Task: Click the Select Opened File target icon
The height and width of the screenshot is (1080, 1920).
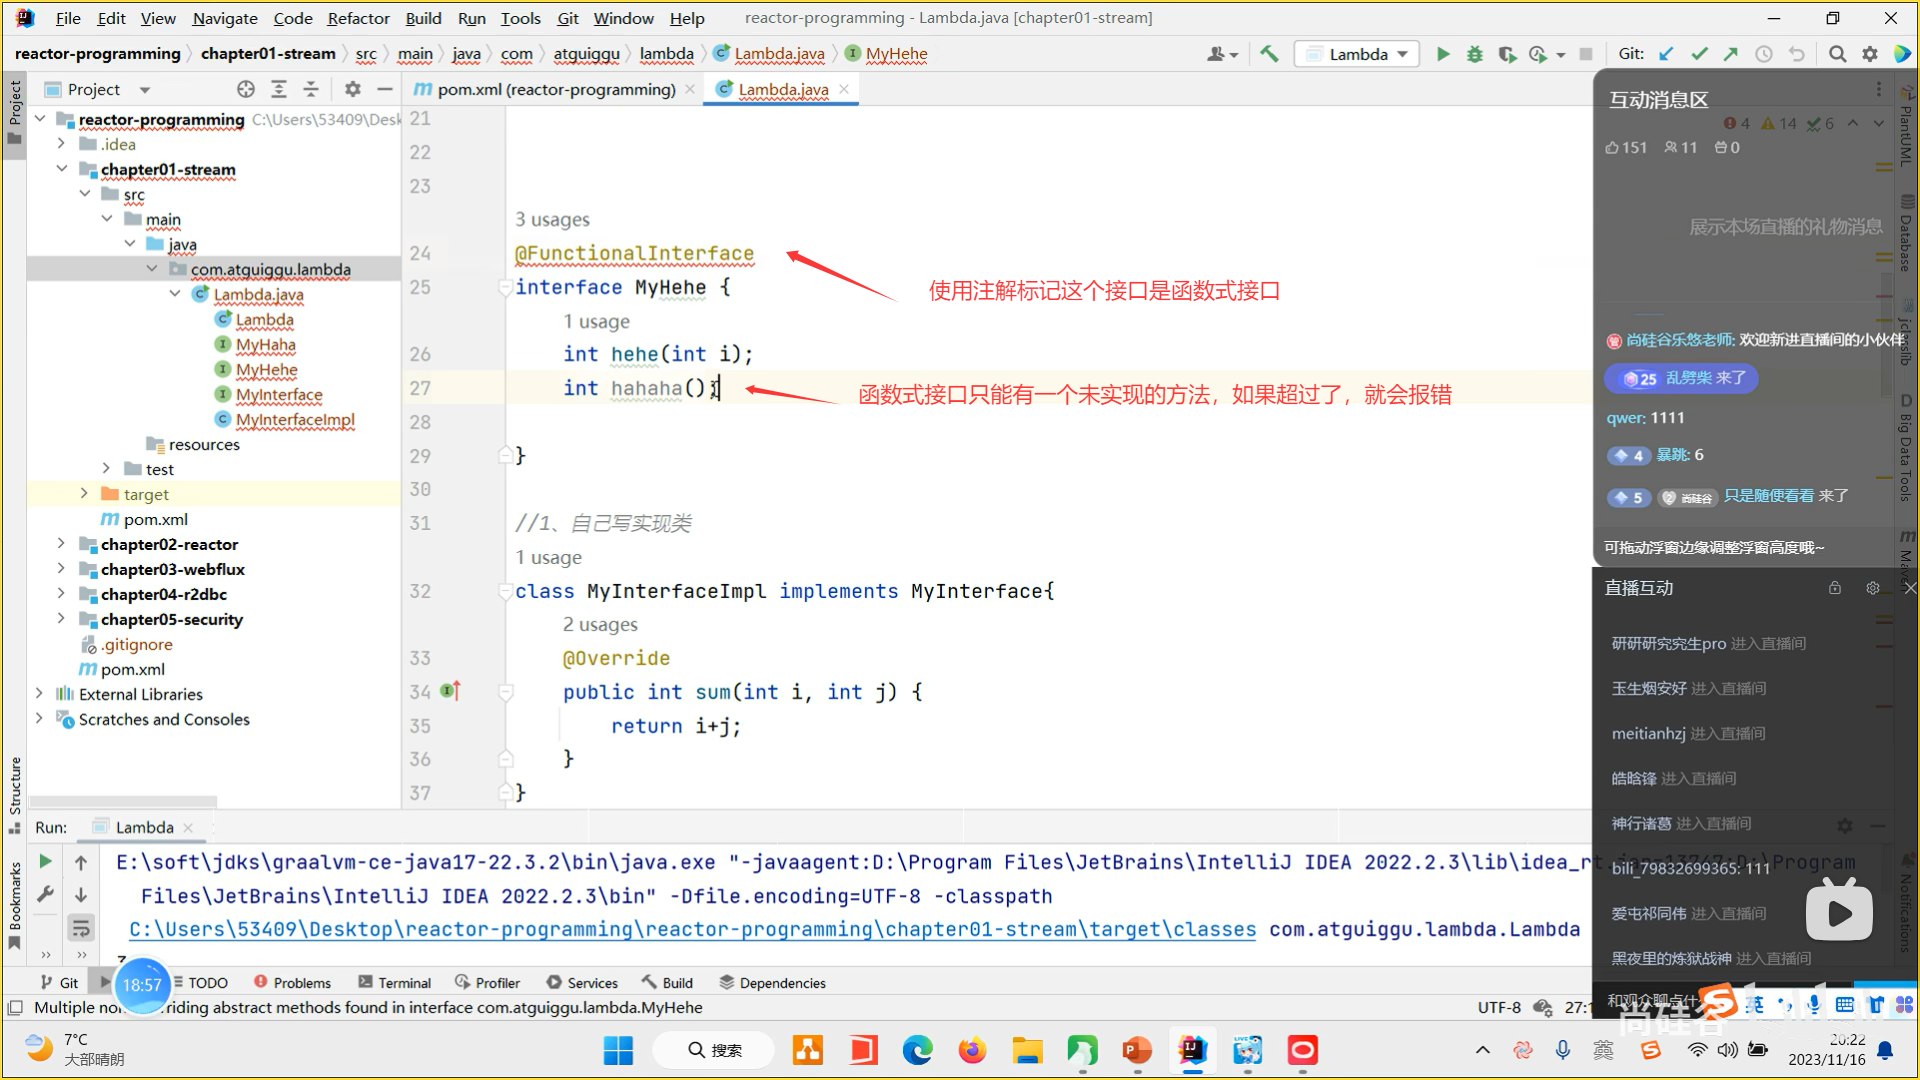Action: click(x=246, y=89)
